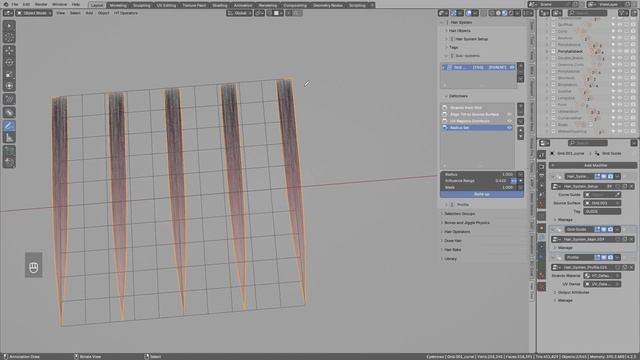
Task: Select the Transform tool in the left toolbar
Action: pos(9,86)
